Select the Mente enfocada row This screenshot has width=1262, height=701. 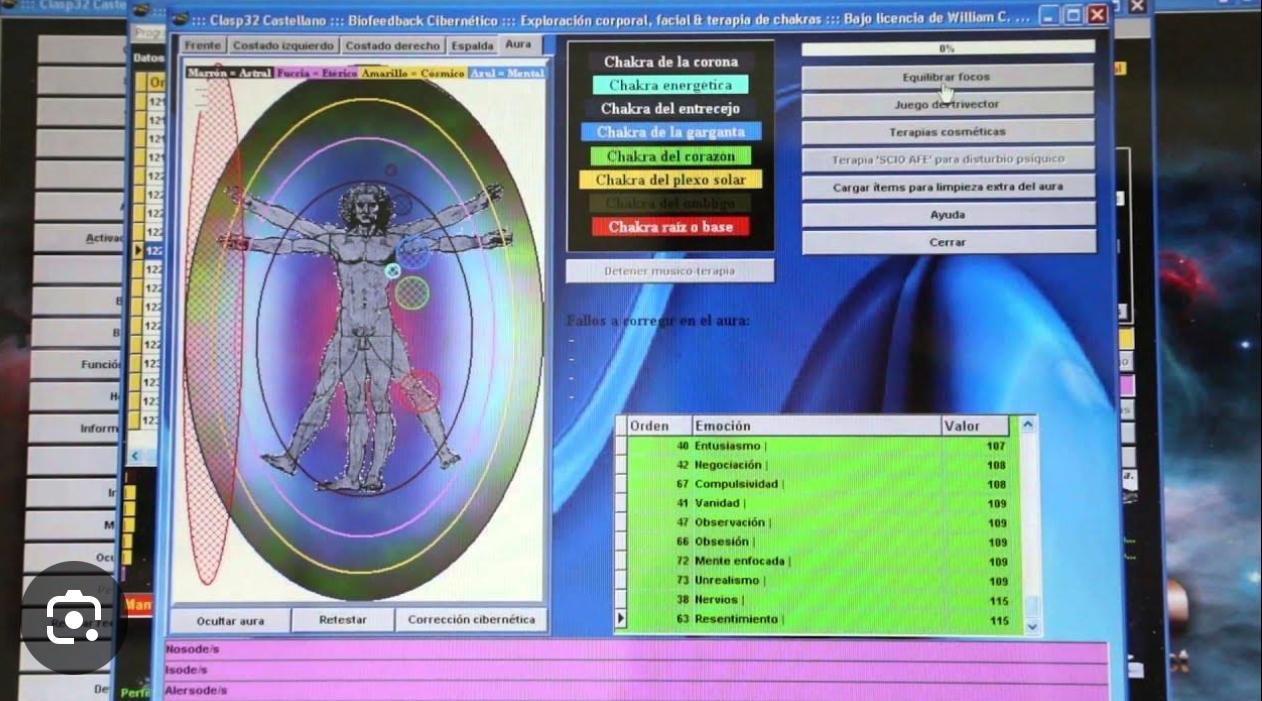click(x=819, y=562)
